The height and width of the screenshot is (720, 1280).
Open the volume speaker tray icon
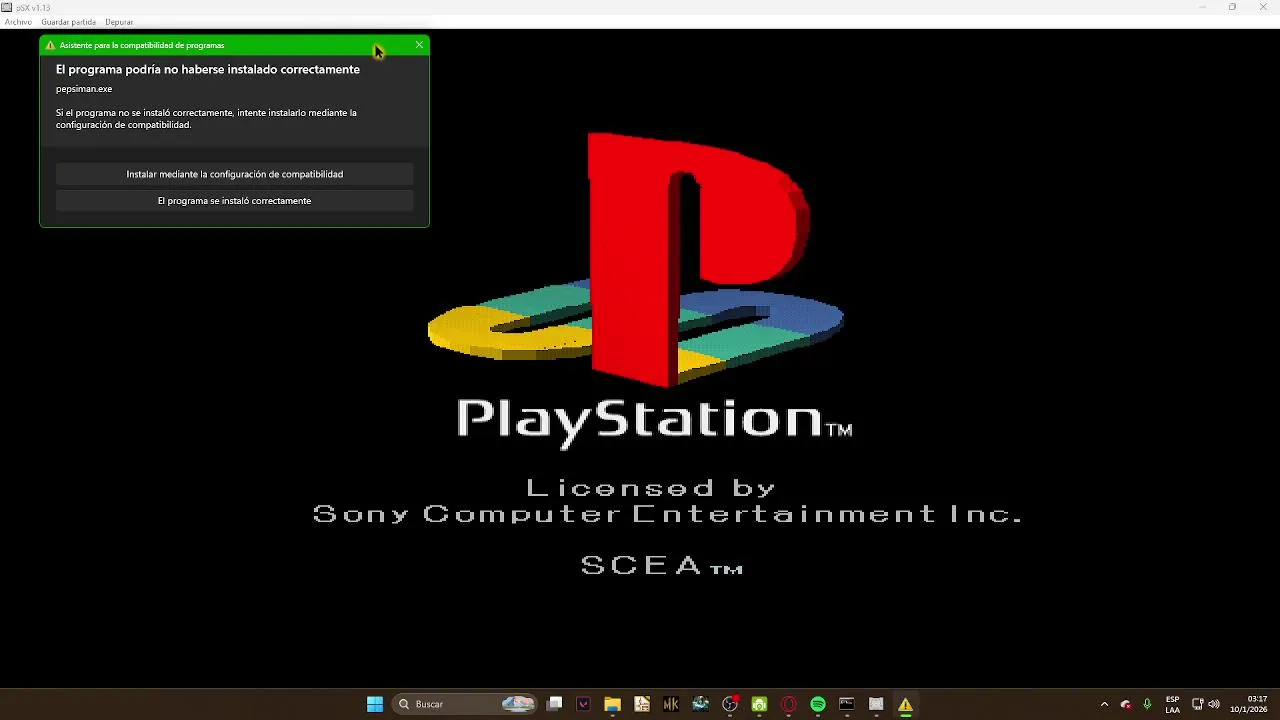click(1214, 704)
